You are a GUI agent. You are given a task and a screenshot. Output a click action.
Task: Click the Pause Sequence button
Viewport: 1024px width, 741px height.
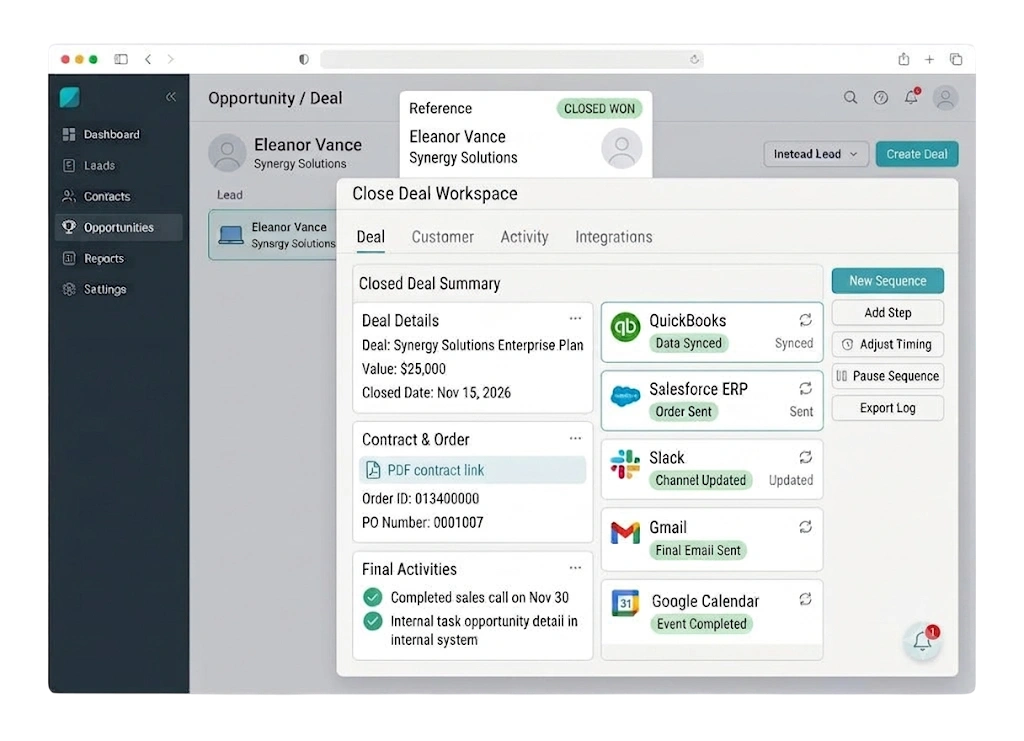click(888, 376)
